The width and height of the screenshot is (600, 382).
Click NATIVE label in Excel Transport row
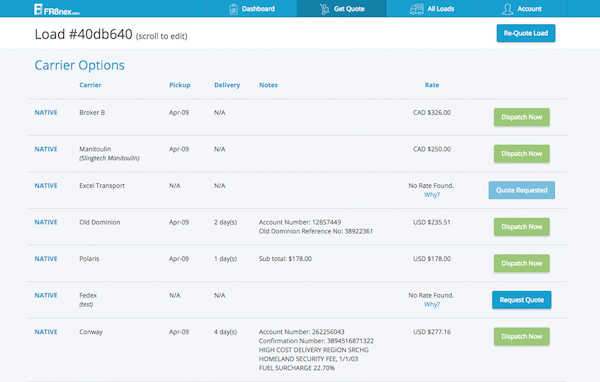coord(46,186)
